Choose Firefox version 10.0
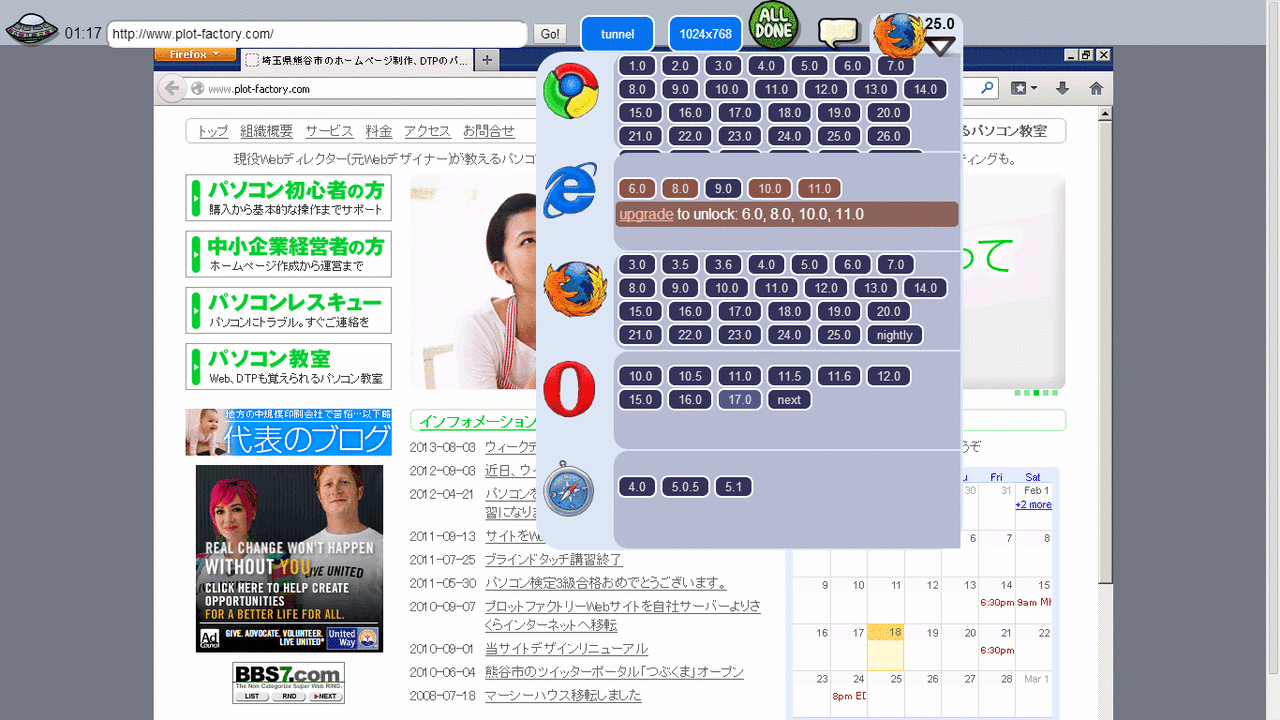This screenshot has height=720, width=1280. [727, 288]
